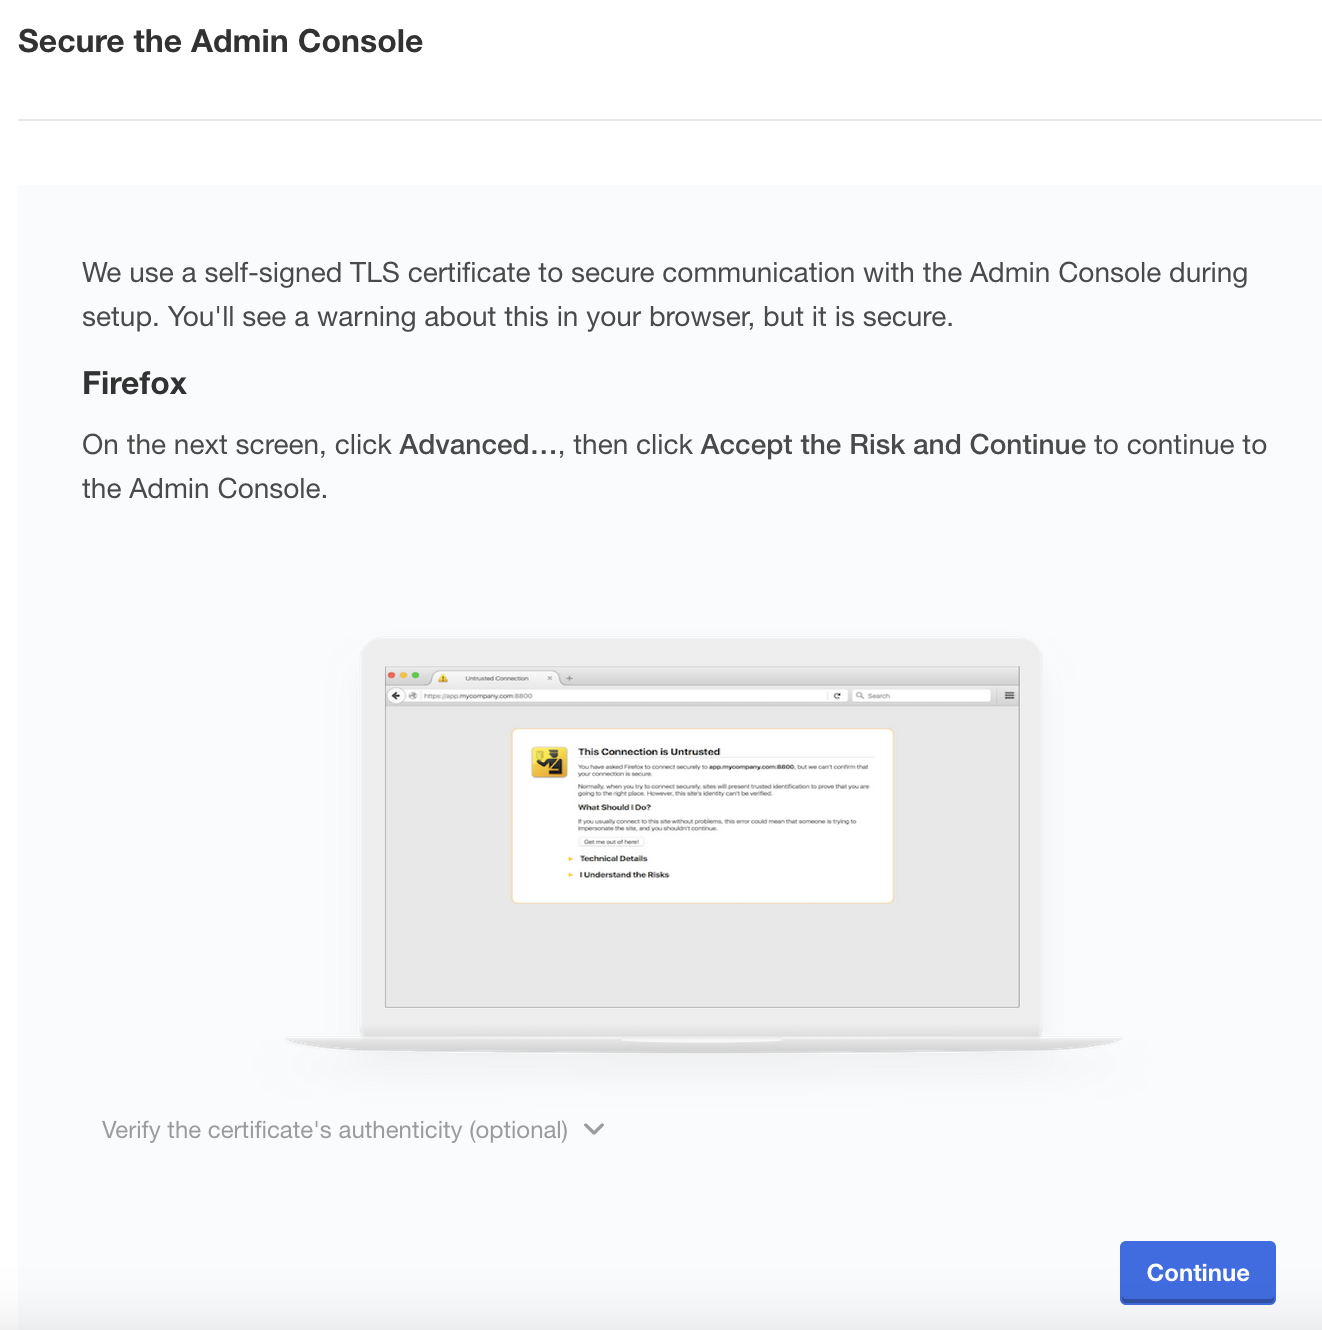Click the green macOS dot in illustration
Viewport: 1322px width, 1330px height.
point(416,676)
